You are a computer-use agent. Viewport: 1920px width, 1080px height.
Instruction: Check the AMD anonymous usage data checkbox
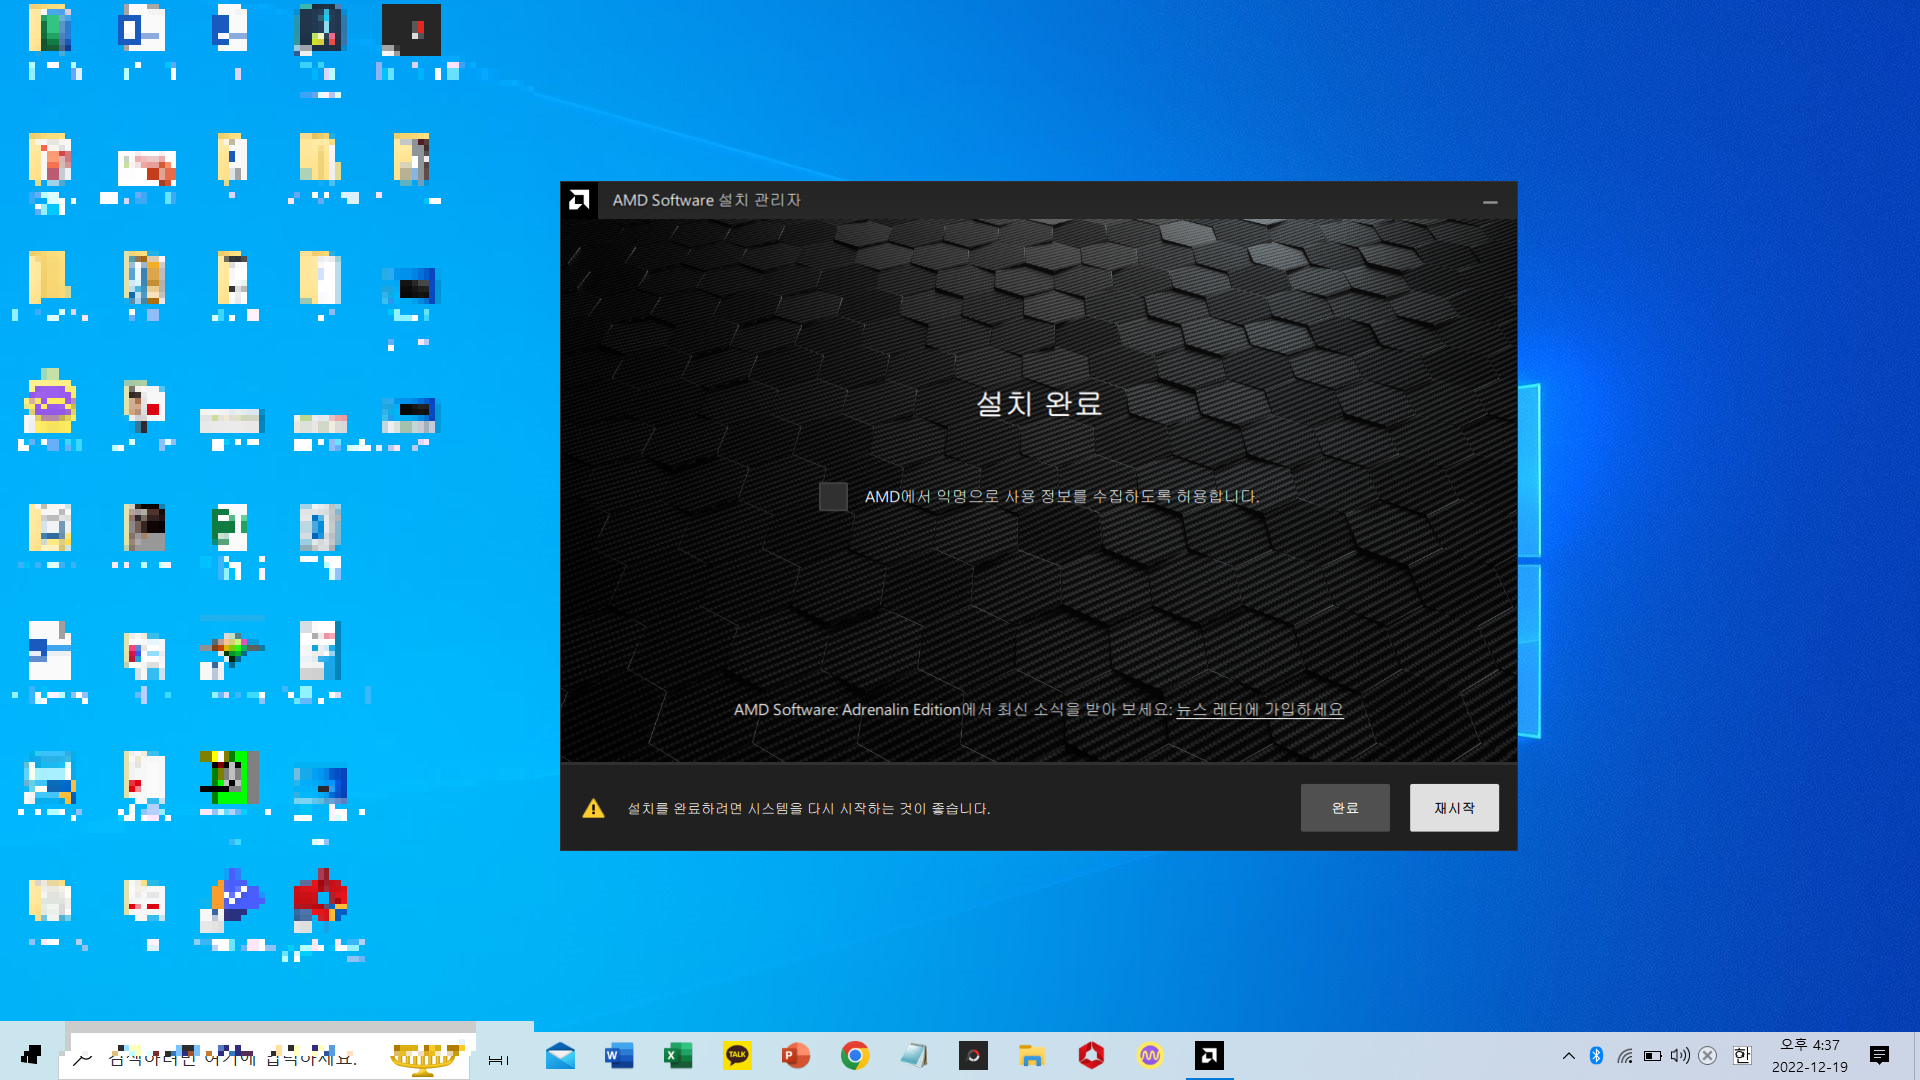click(x=833, y=496)
